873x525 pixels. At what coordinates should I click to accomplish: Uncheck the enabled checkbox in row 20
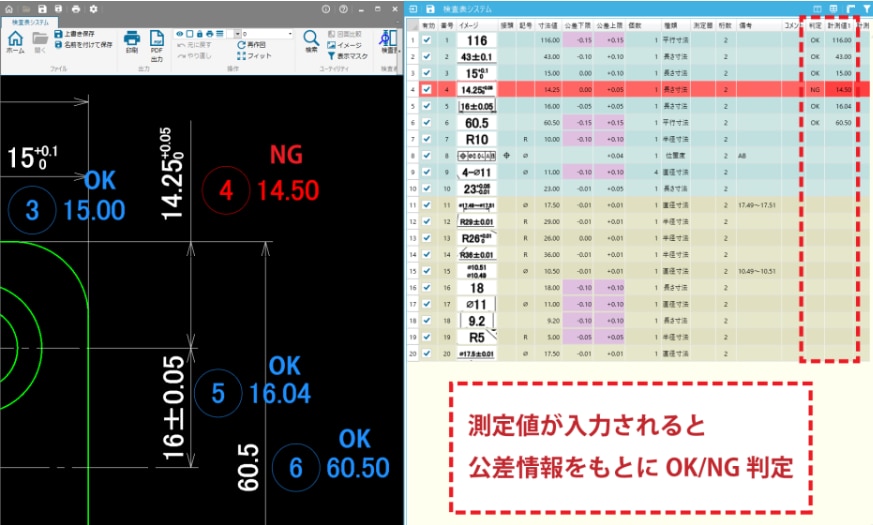pos(427,354)
